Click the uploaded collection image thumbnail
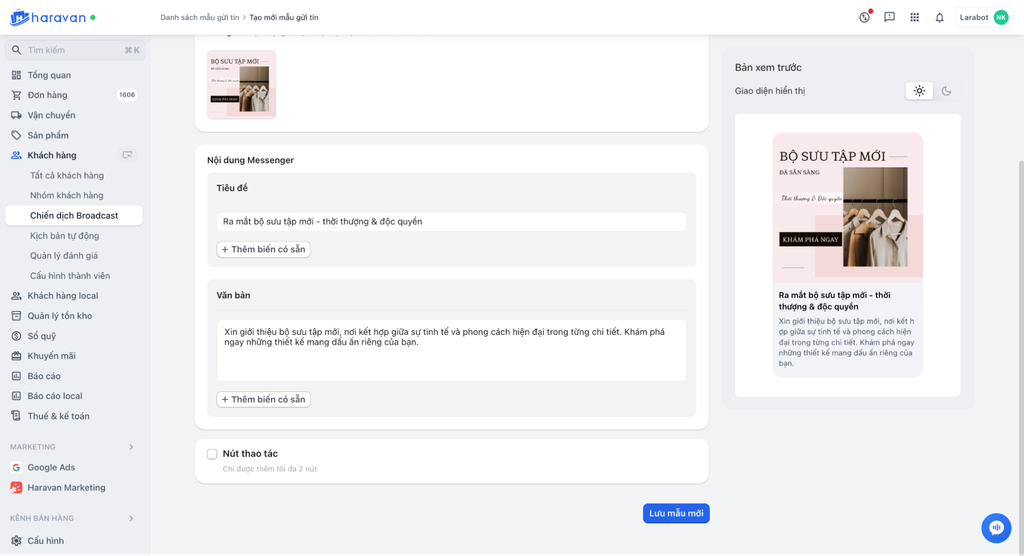Image resolution: width=1024 pixels, height=556 pixels. pos(241,85)
